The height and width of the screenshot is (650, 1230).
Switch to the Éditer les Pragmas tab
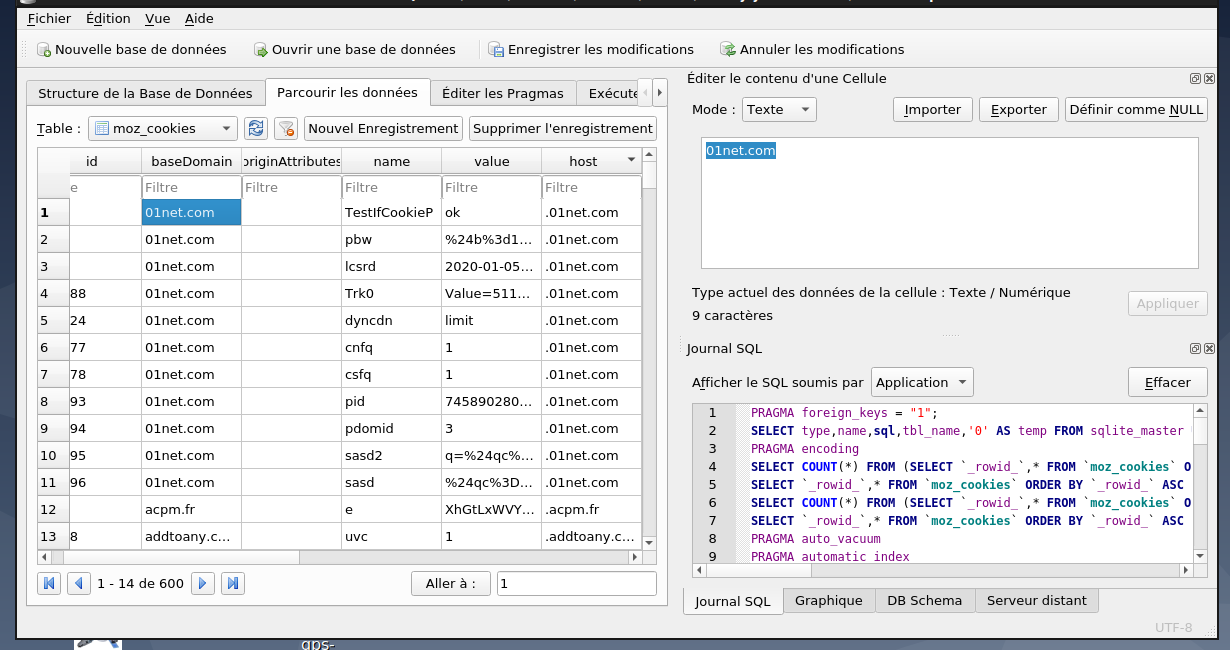click(x=503, y=93)
